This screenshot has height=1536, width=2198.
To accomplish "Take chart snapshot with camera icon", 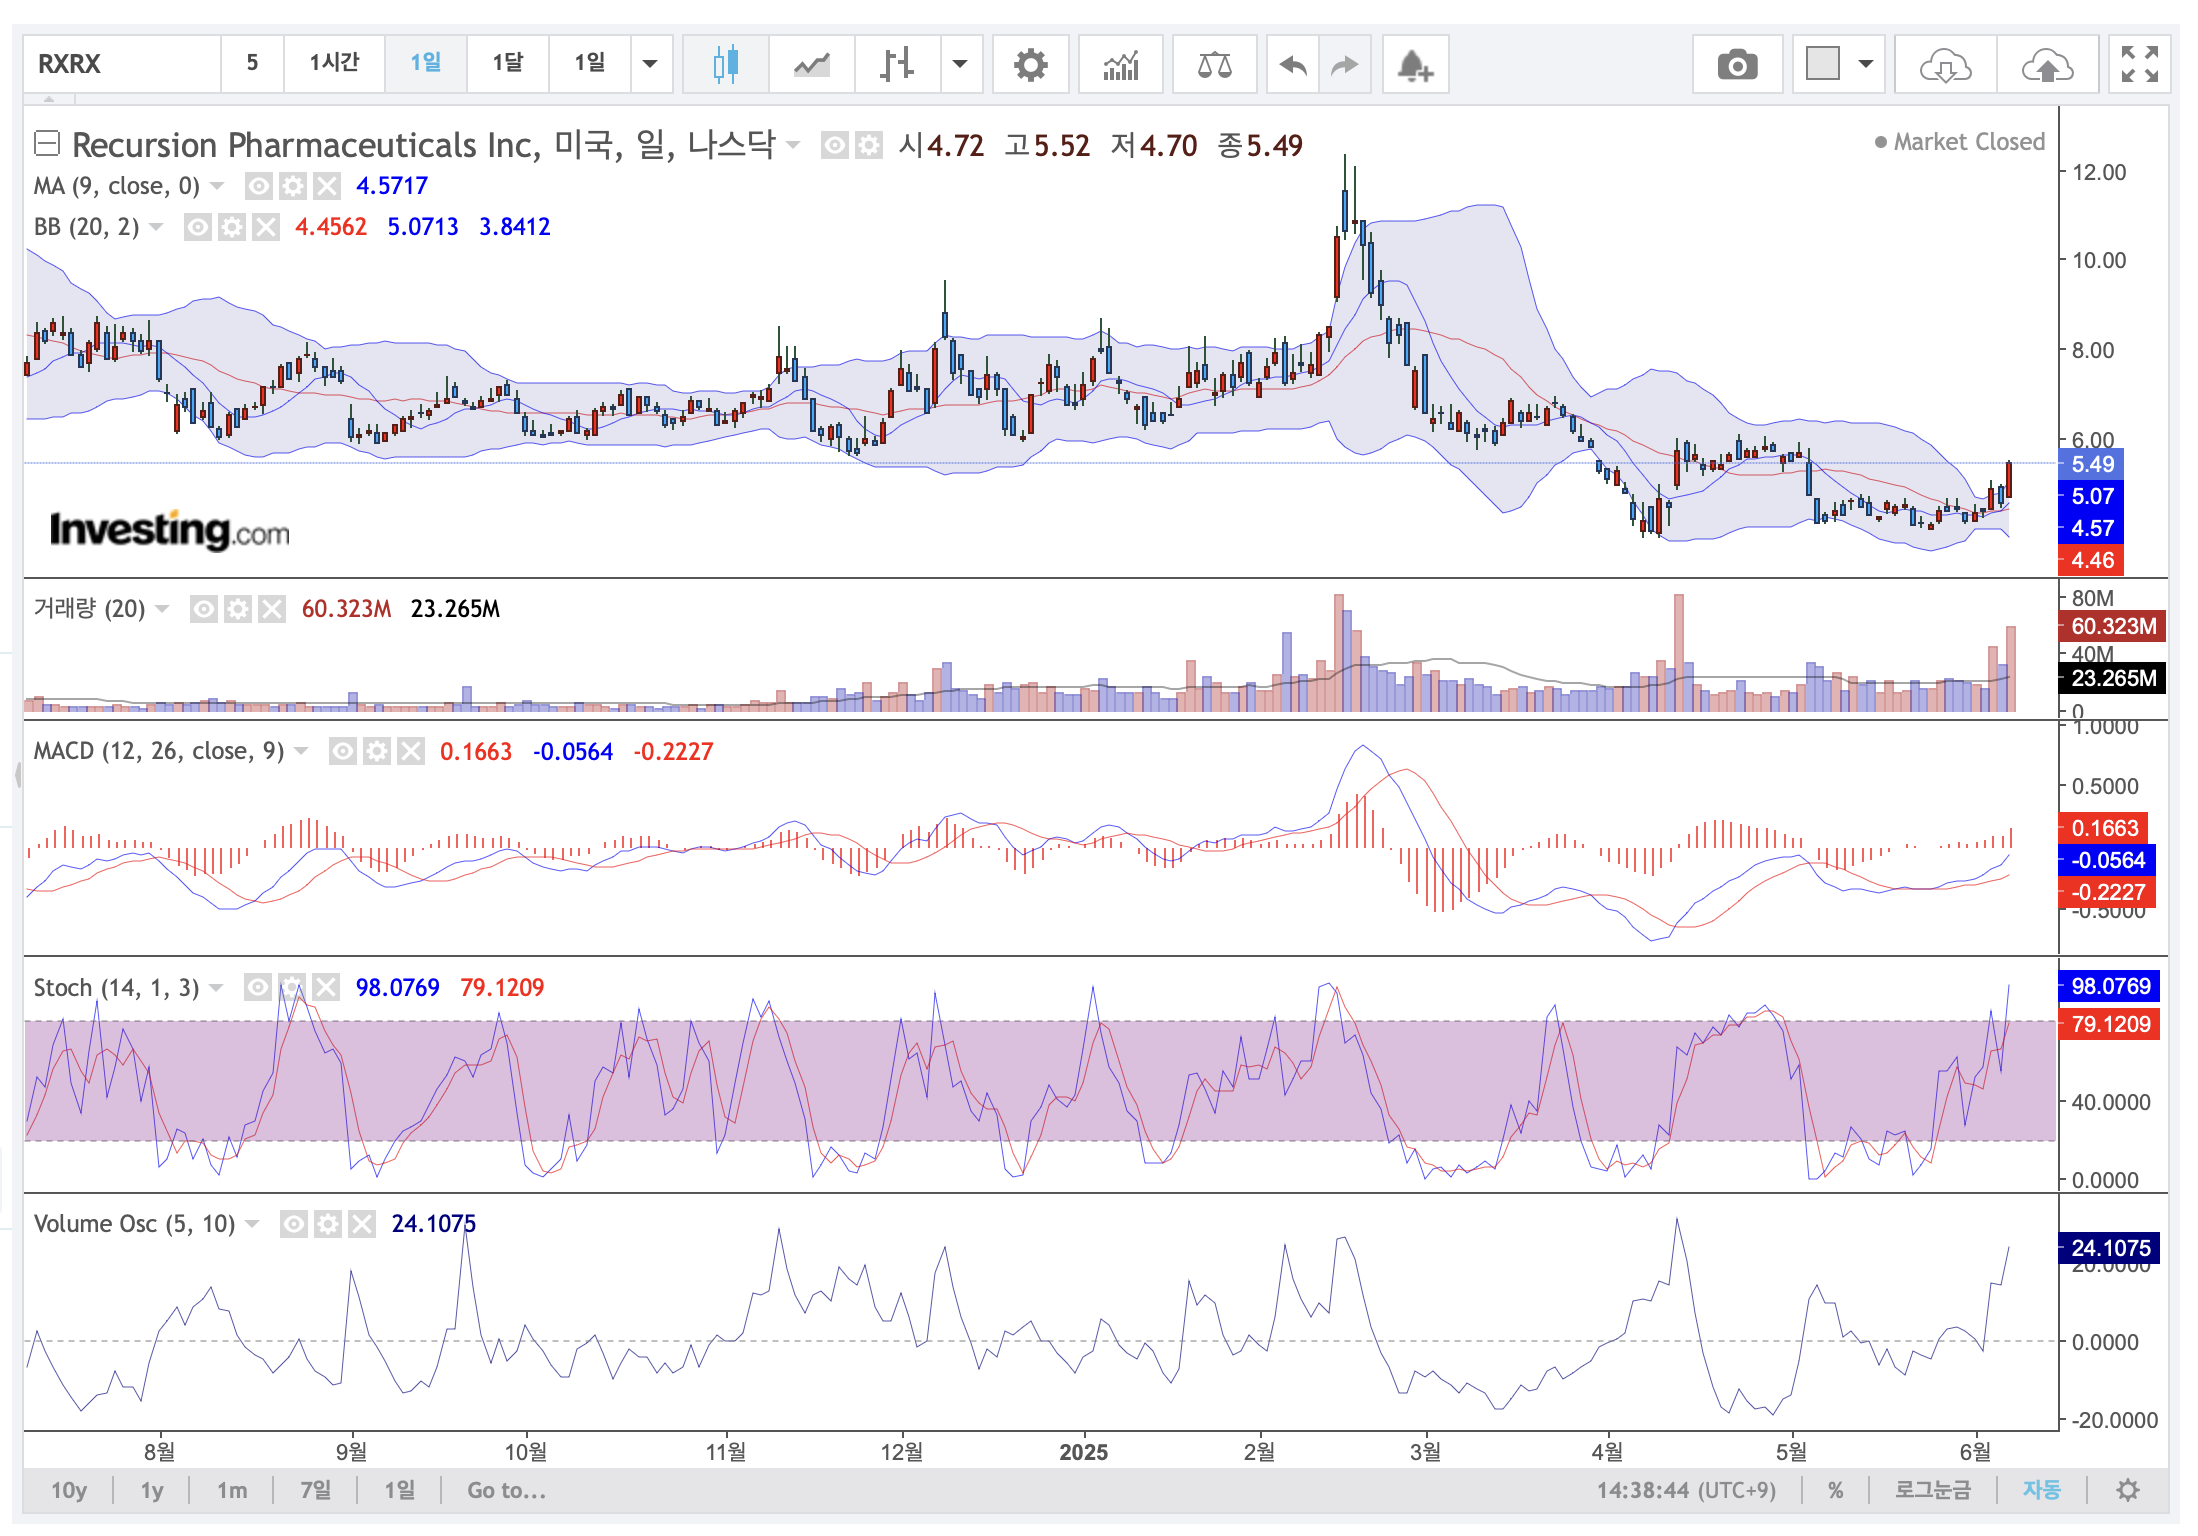I will 1737,65.
